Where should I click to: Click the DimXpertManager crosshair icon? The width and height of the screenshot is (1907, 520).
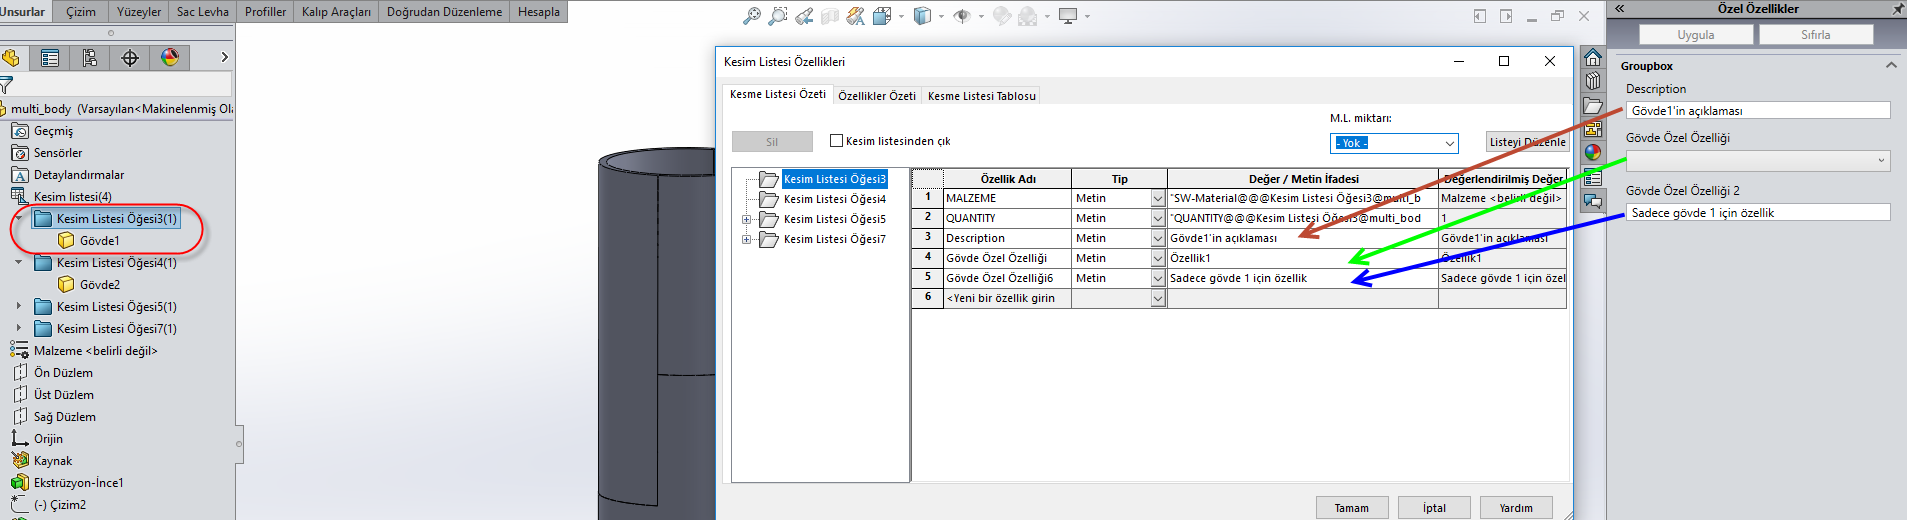pos(130,58)
